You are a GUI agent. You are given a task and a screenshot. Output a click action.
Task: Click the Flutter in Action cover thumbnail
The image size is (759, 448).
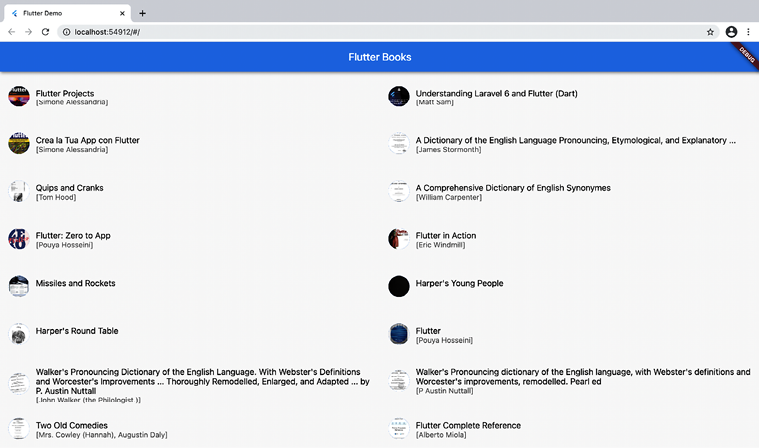(399, 239)
